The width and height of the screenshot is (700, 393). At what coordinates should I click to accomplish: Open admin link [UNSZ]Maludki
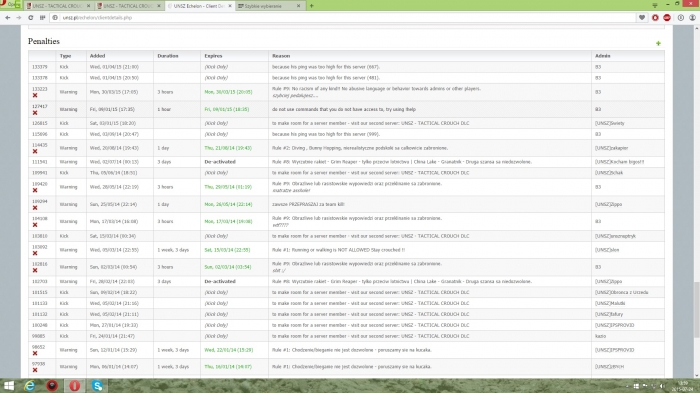(610, 303)
